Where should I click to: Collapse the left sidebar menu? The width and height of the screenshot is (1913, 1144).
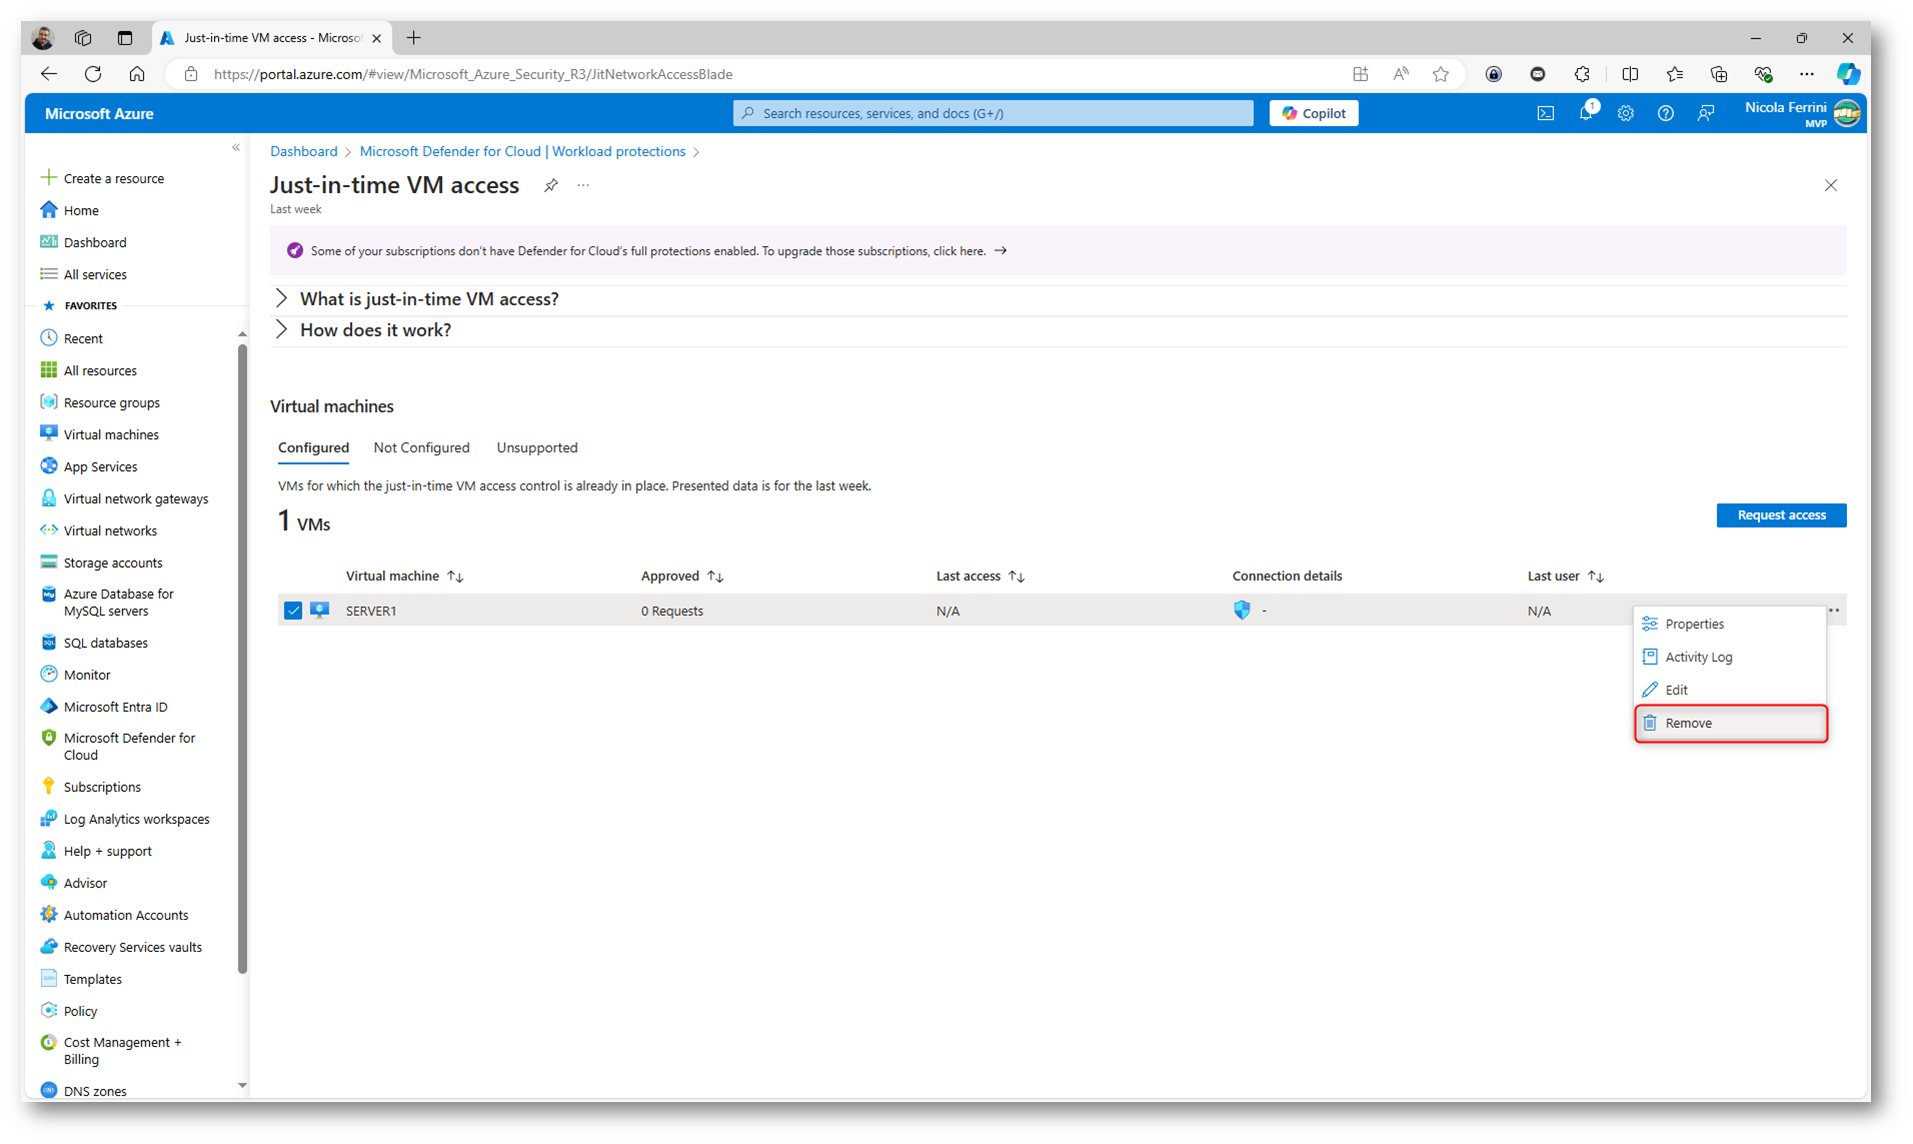236,148
